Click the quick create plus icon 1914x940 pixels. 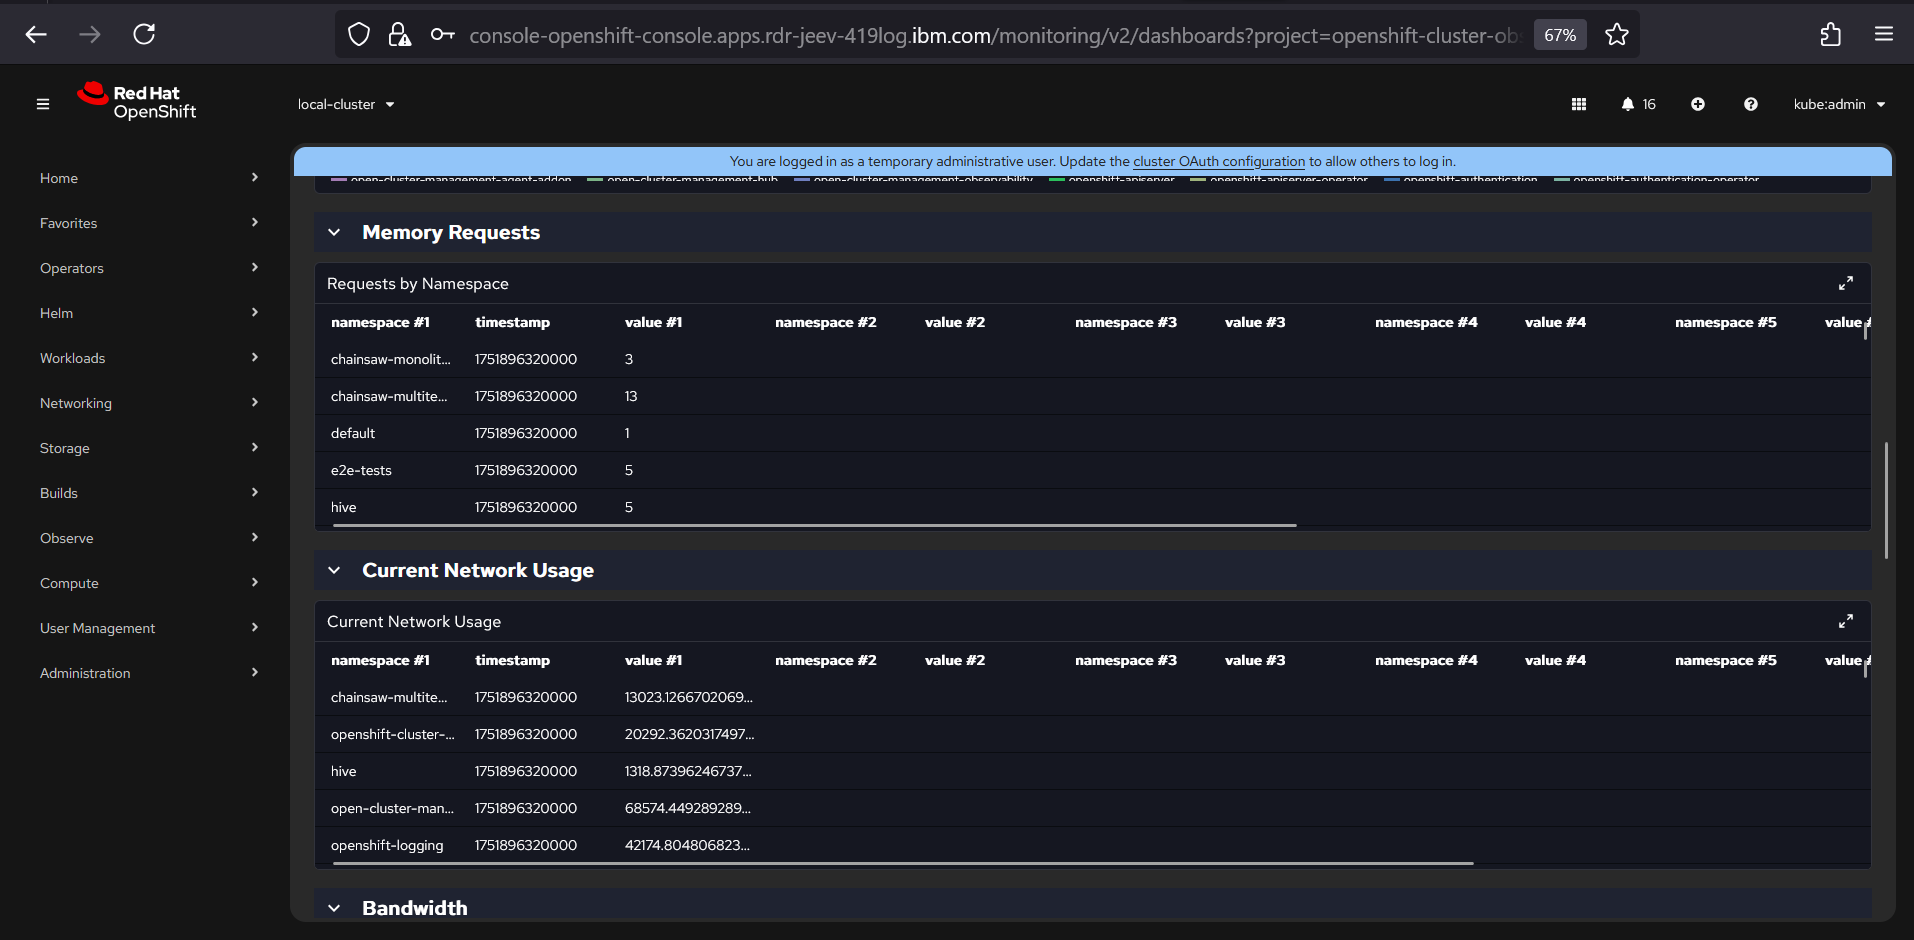click(x=1698, y=104)
